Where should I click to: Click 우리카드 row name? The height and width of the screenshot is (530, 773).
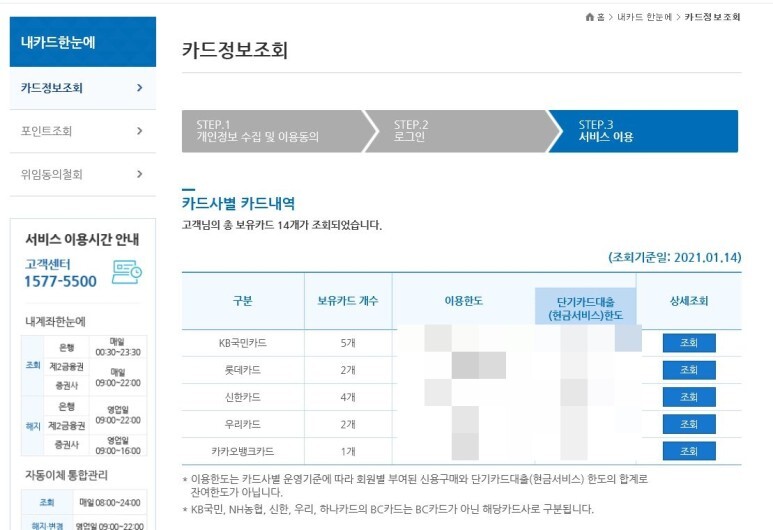click(243, 424)
